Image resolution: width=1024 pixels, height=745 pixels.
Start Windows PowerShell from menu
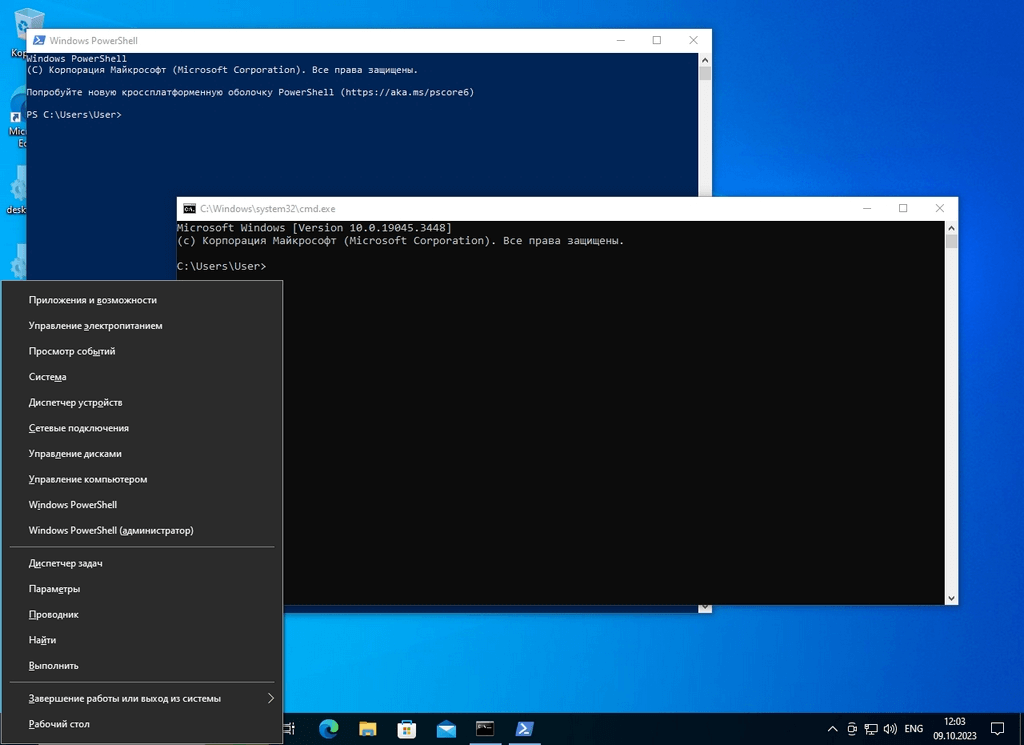click(x=142, y=505)
